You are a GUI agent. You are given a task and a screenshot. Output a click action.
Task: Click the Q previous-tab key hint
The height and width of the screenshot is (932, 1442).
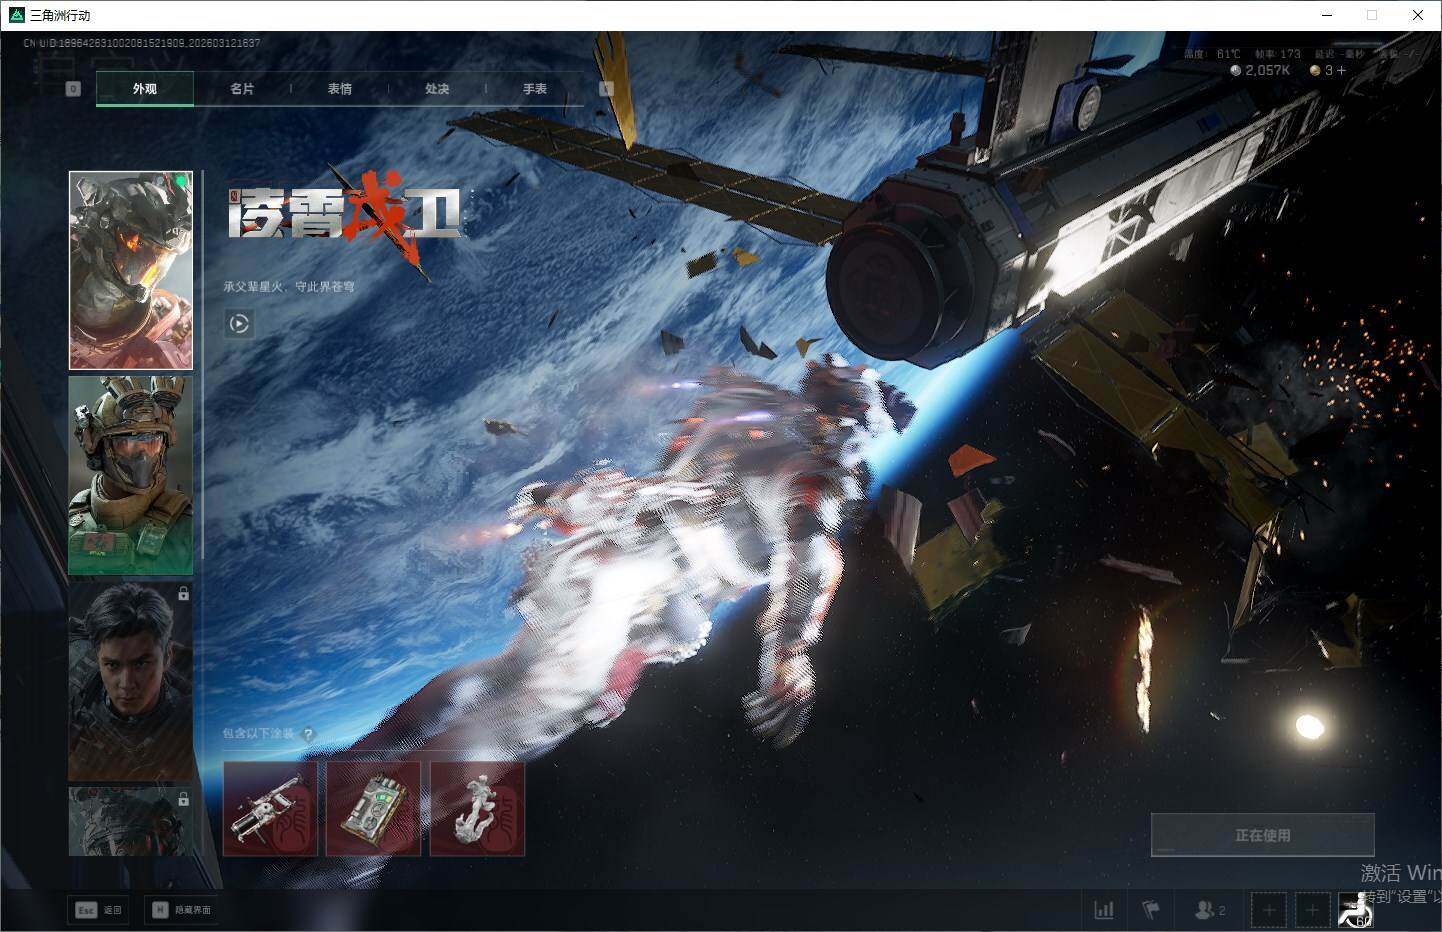[73, 89]
